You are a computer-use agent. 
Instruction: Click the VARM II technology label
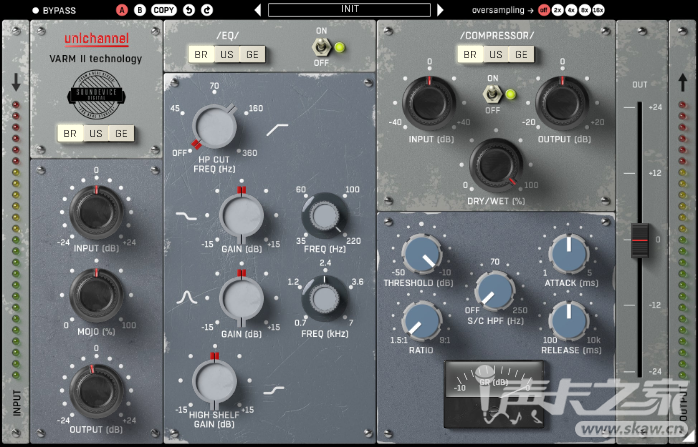click(x=96, y=59)
